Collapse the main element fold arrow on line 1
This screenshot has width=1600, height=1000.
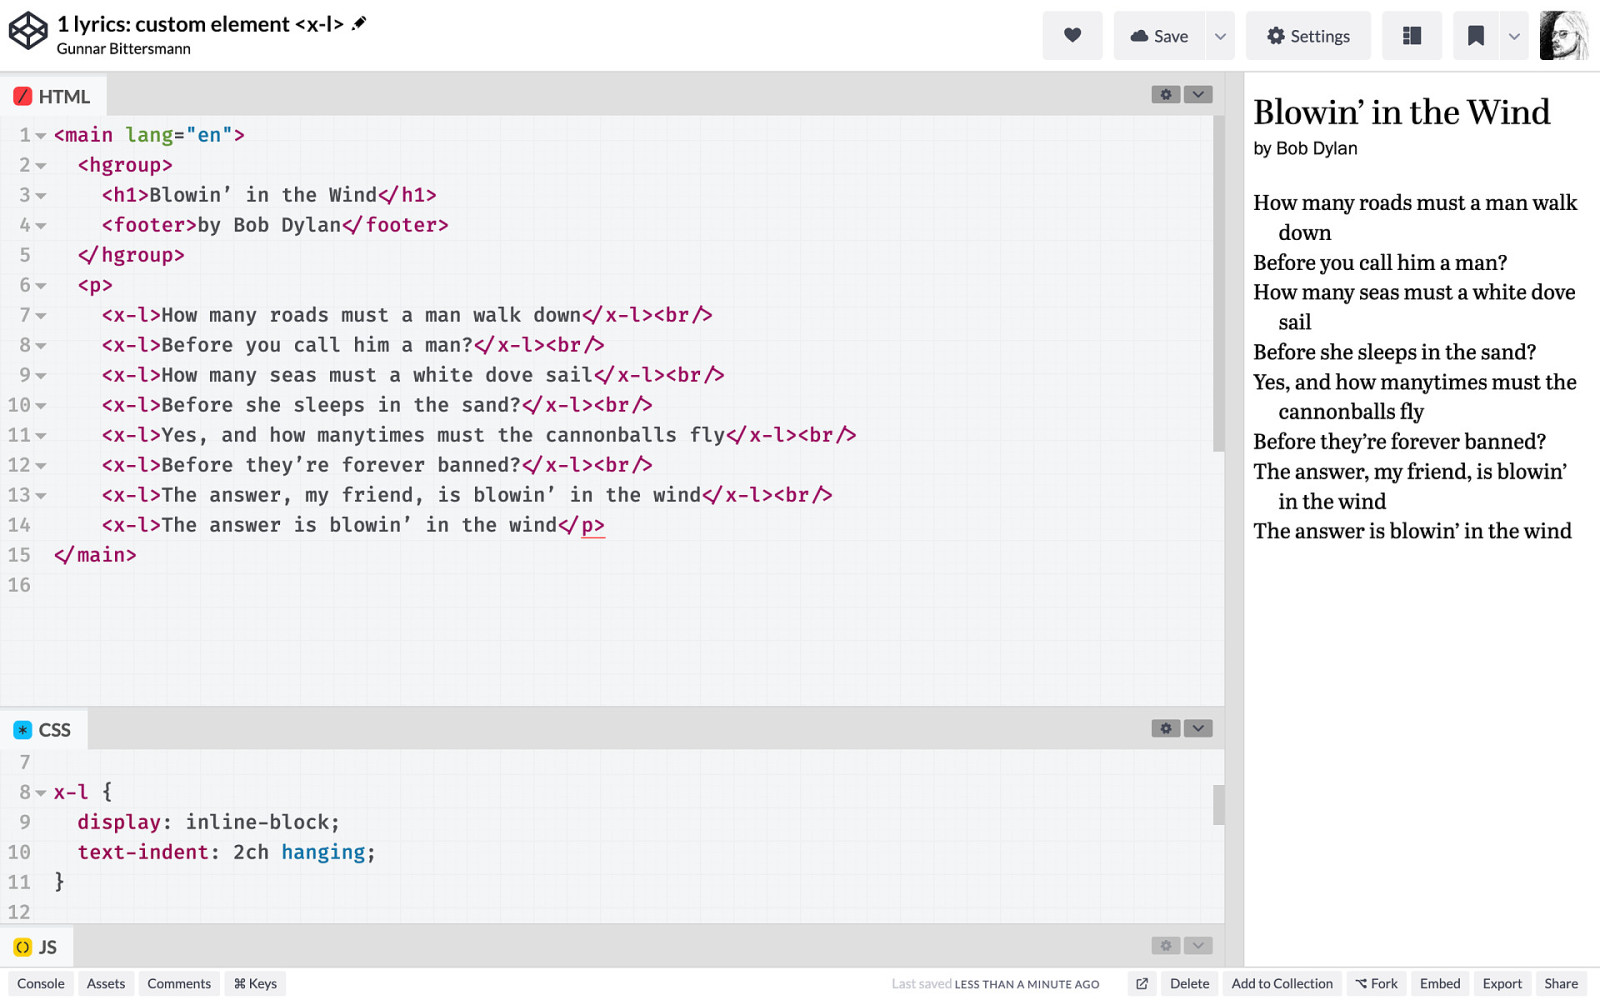point(41,136)
